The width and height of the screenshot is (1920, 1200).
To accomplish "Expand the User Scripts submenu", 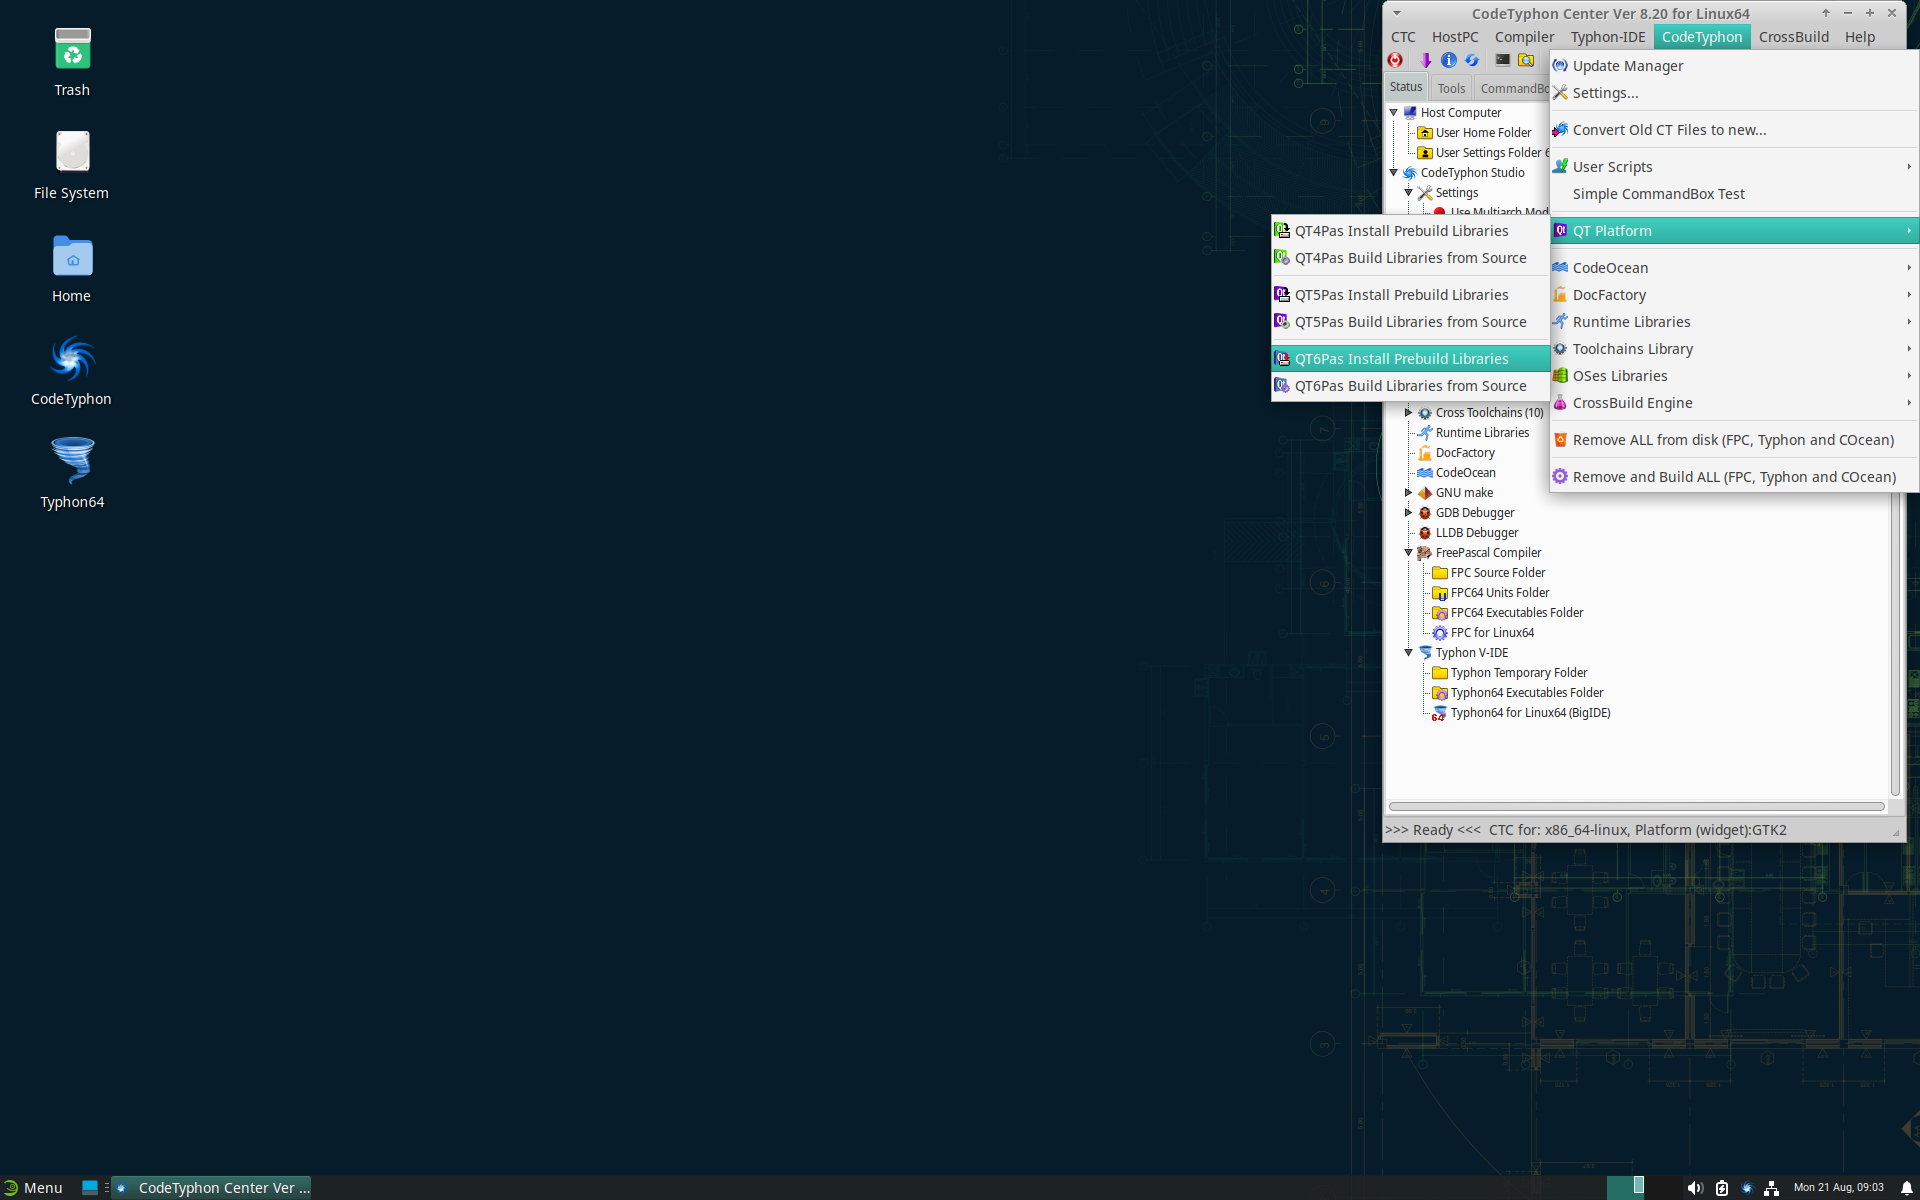I will (x=1733, y=167).
